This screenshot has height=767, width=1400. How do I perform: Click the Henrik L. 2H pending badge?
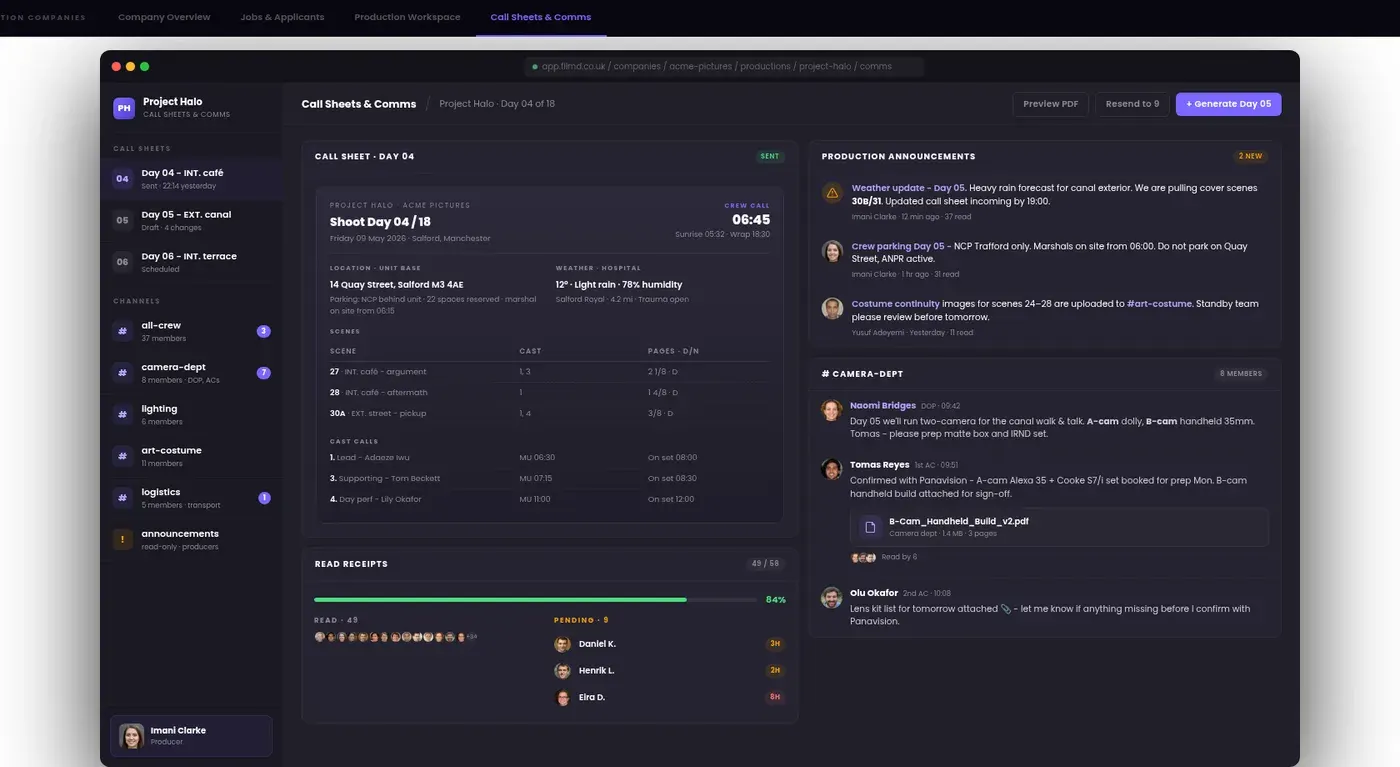pyautogui.click(x=774, y=671)
